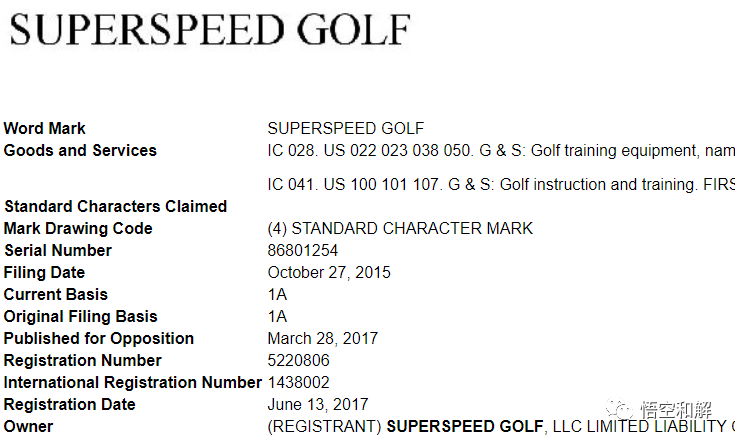Click the IC 041 golf instruction line

(501, 185)
